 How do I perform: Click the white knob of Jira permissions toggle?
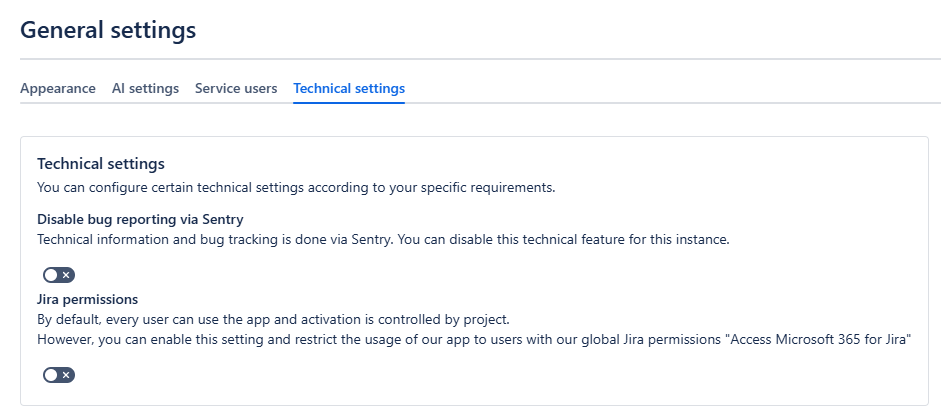click(51, 375)
